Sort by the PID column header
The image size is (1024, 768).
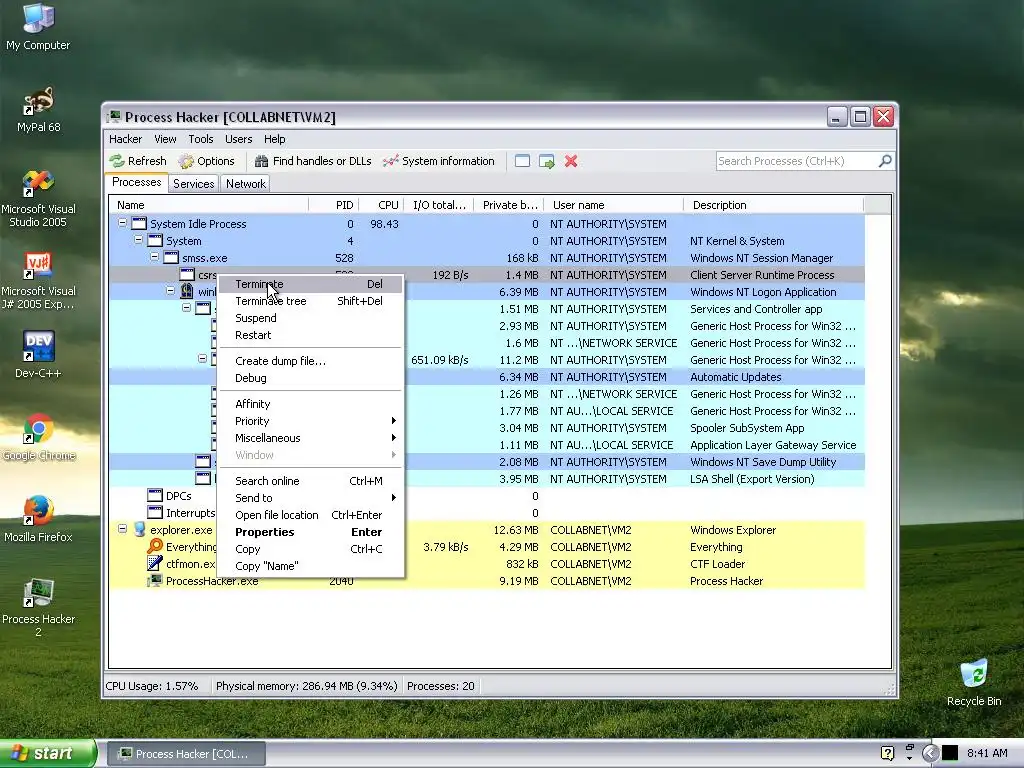pyautogui.click(x=334, y=205)
